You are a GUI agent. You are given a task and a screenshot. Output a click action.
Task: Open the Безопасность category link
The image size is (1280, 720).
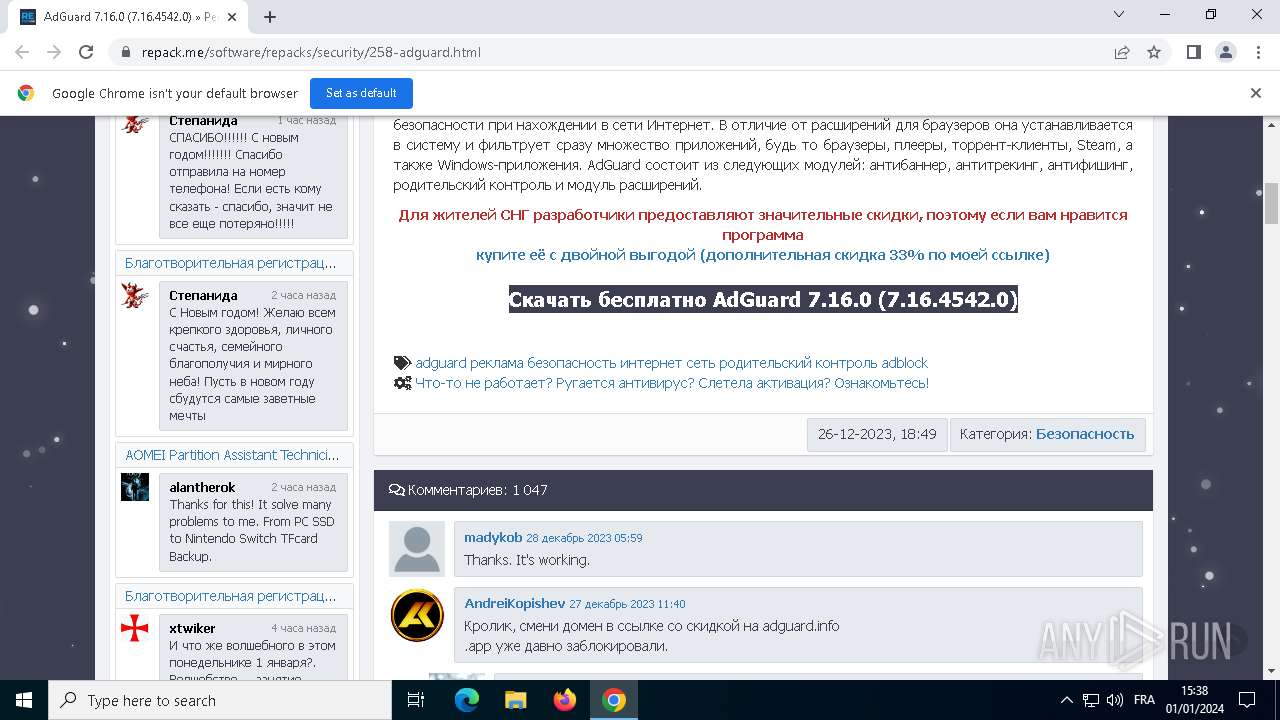pos(1085,434)
